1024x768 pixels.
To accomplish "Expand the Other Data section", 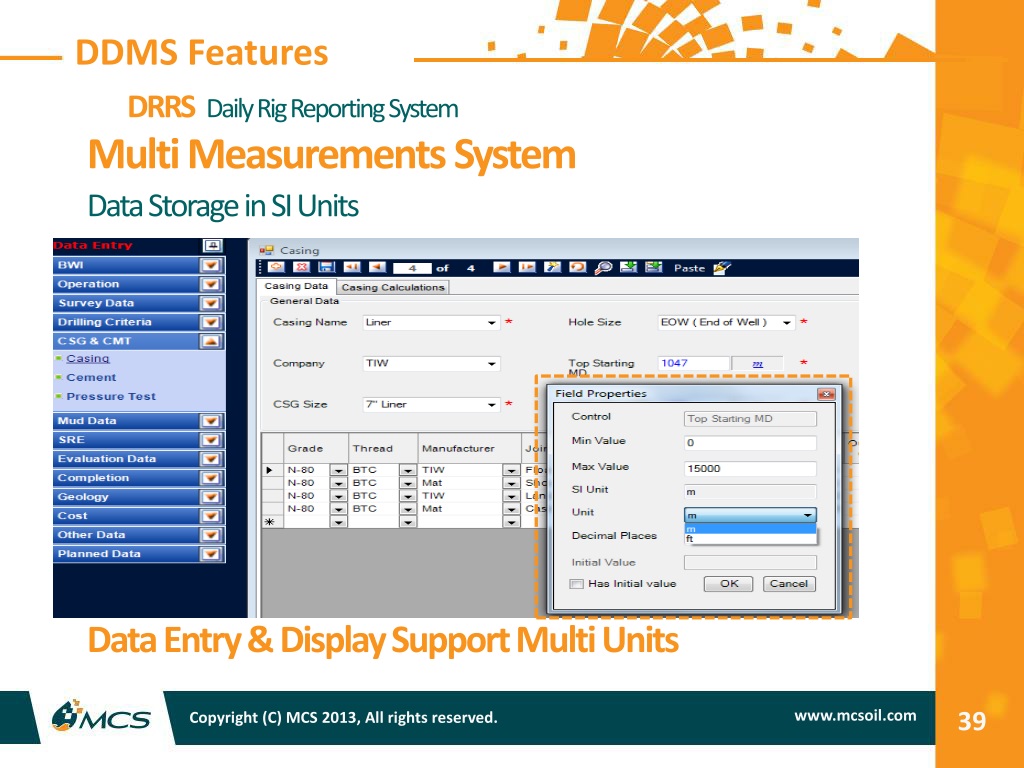I will 210,535.
